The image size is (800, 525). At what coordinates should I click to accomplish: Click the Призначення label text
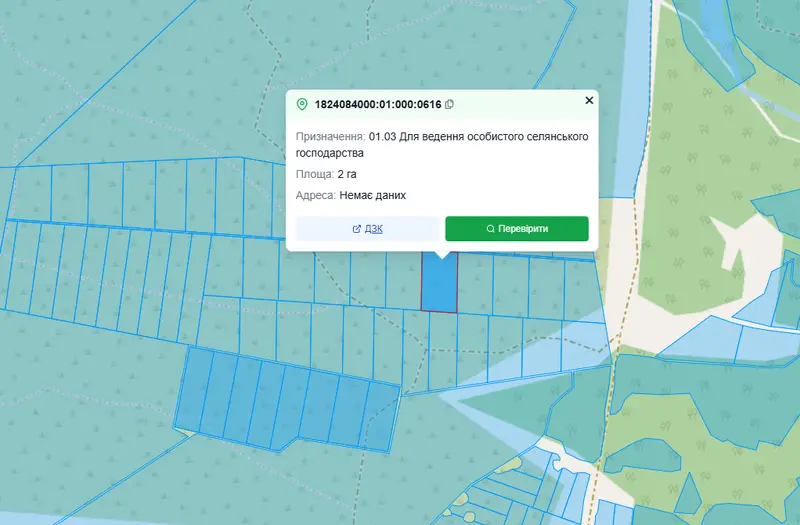pyautogui.click(x=331, y=137)
